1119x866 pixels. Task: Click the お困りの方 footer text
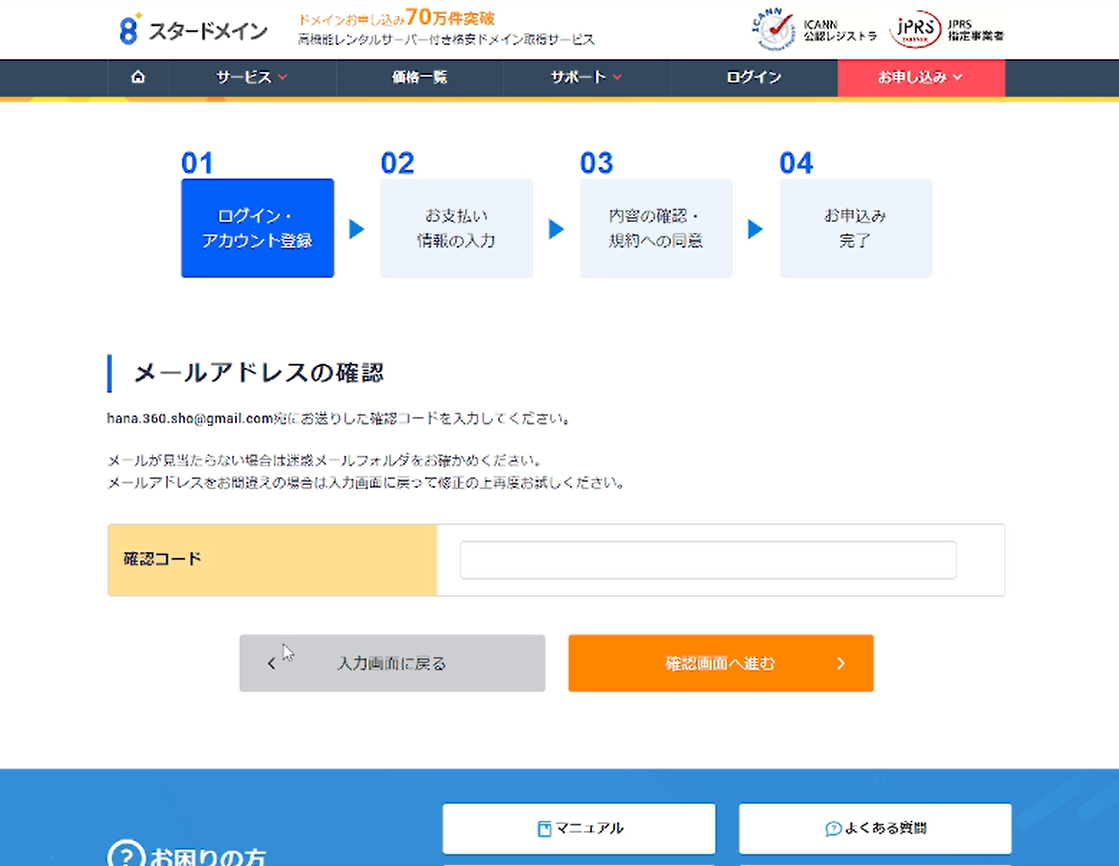coord(208,855)
